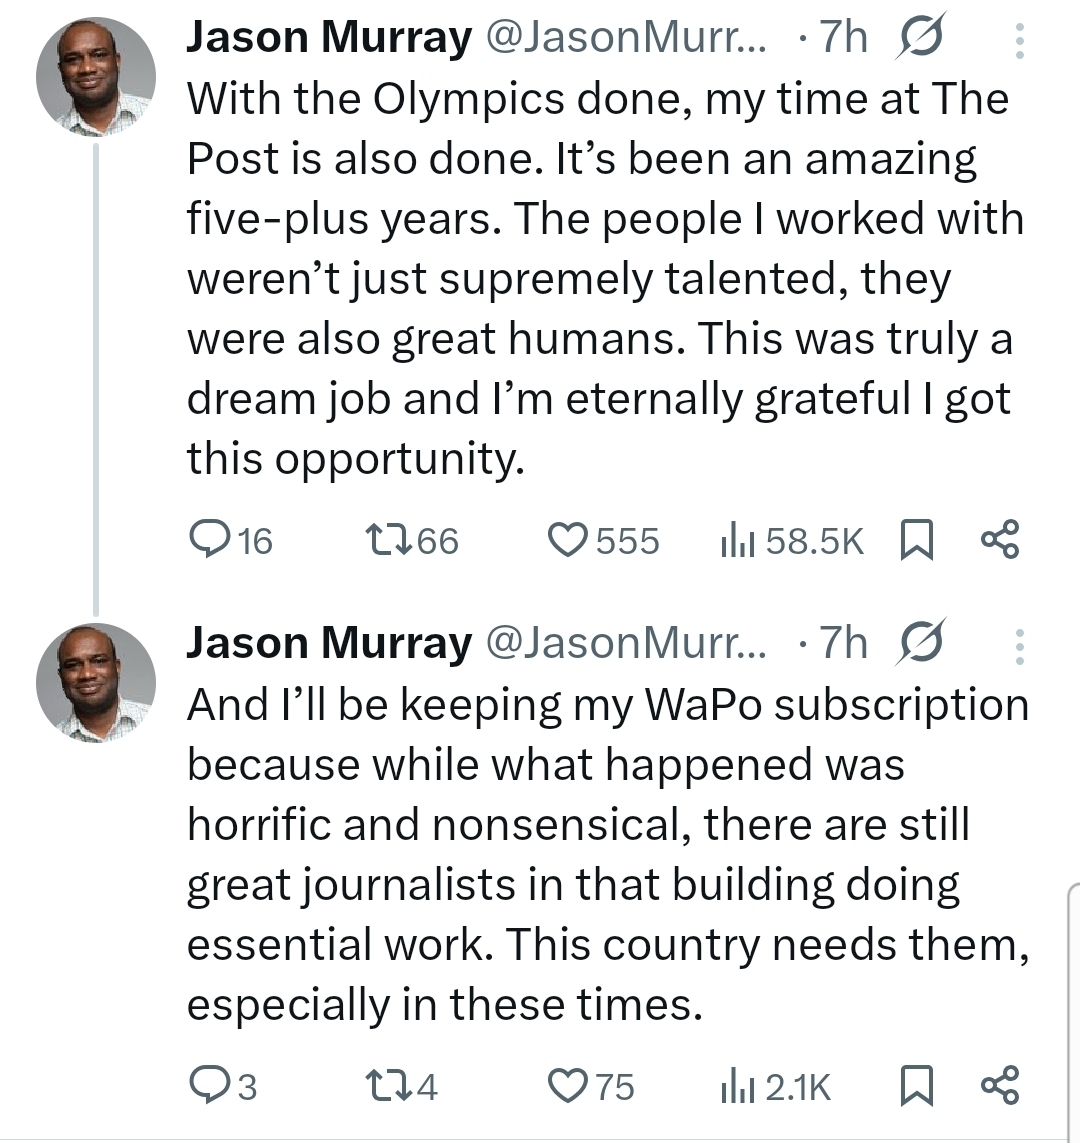Reply to the Olympics tweet
Image resolution: width=1080 pixels, height=1143 pixels.
click(210, 540)
